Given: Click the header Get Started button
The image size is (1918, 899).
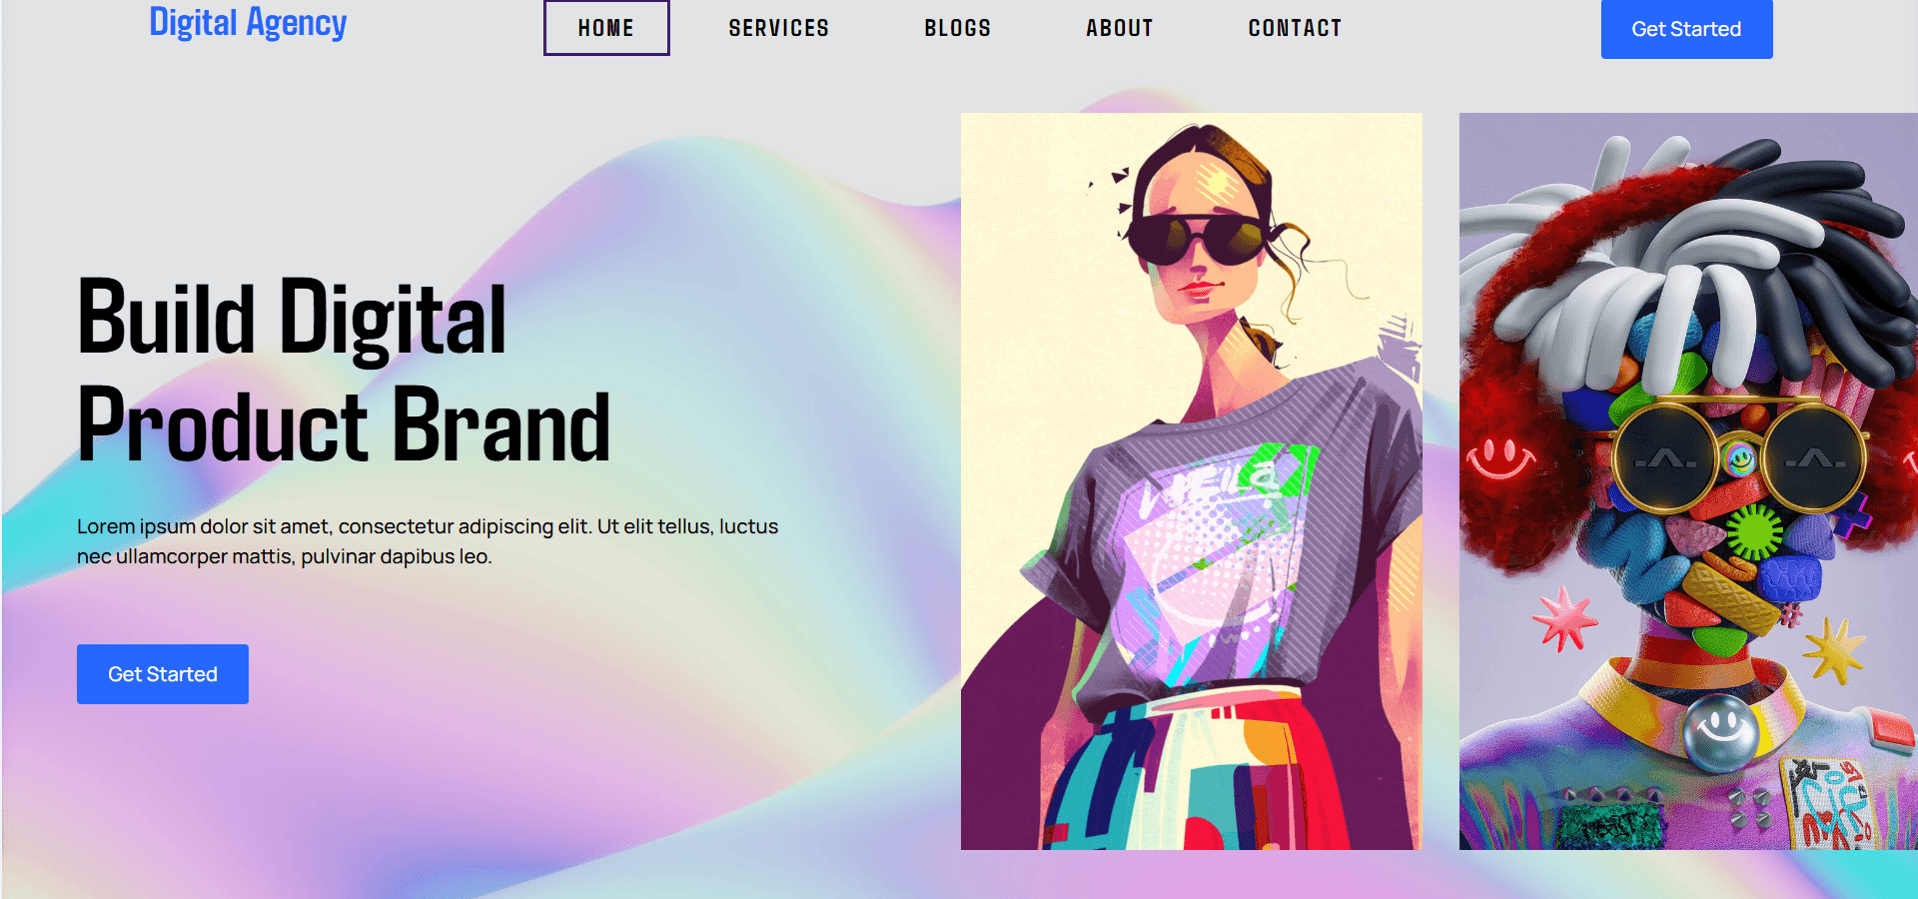Looking at the screenshot, I should (1686, 29).
